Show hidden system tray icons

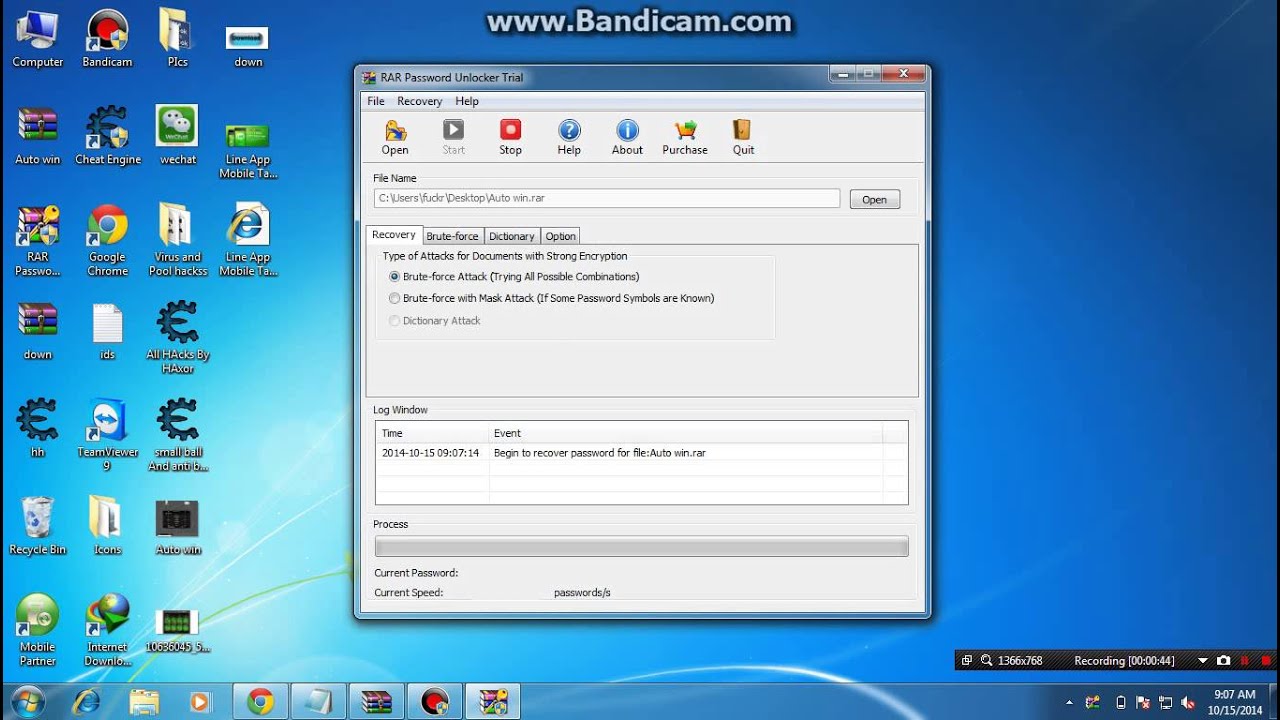1069,702
